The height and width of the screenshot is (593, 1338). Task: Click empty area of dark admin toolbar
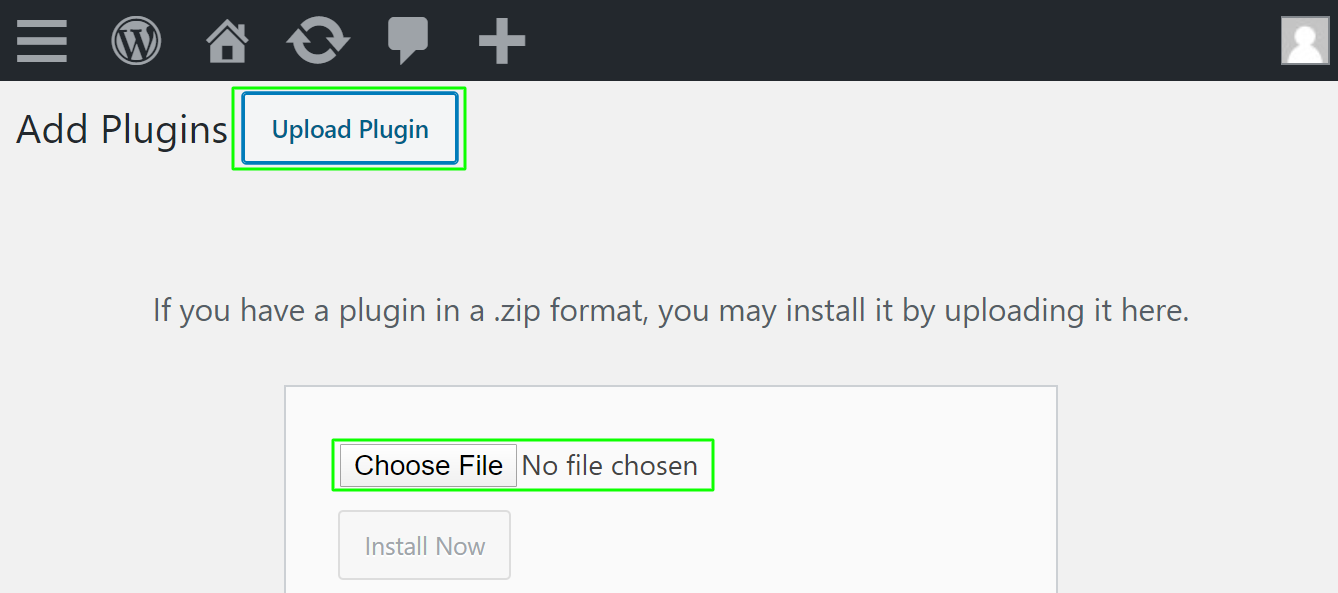pyautogui.click(x=900, y=41)
